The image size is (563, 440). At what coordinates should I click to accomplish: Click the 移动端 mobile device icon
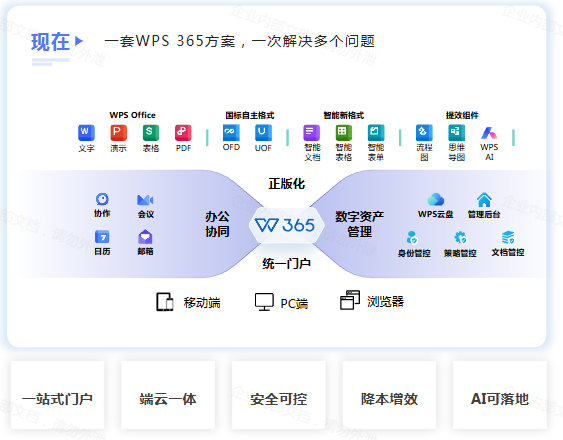click(165, 302)
